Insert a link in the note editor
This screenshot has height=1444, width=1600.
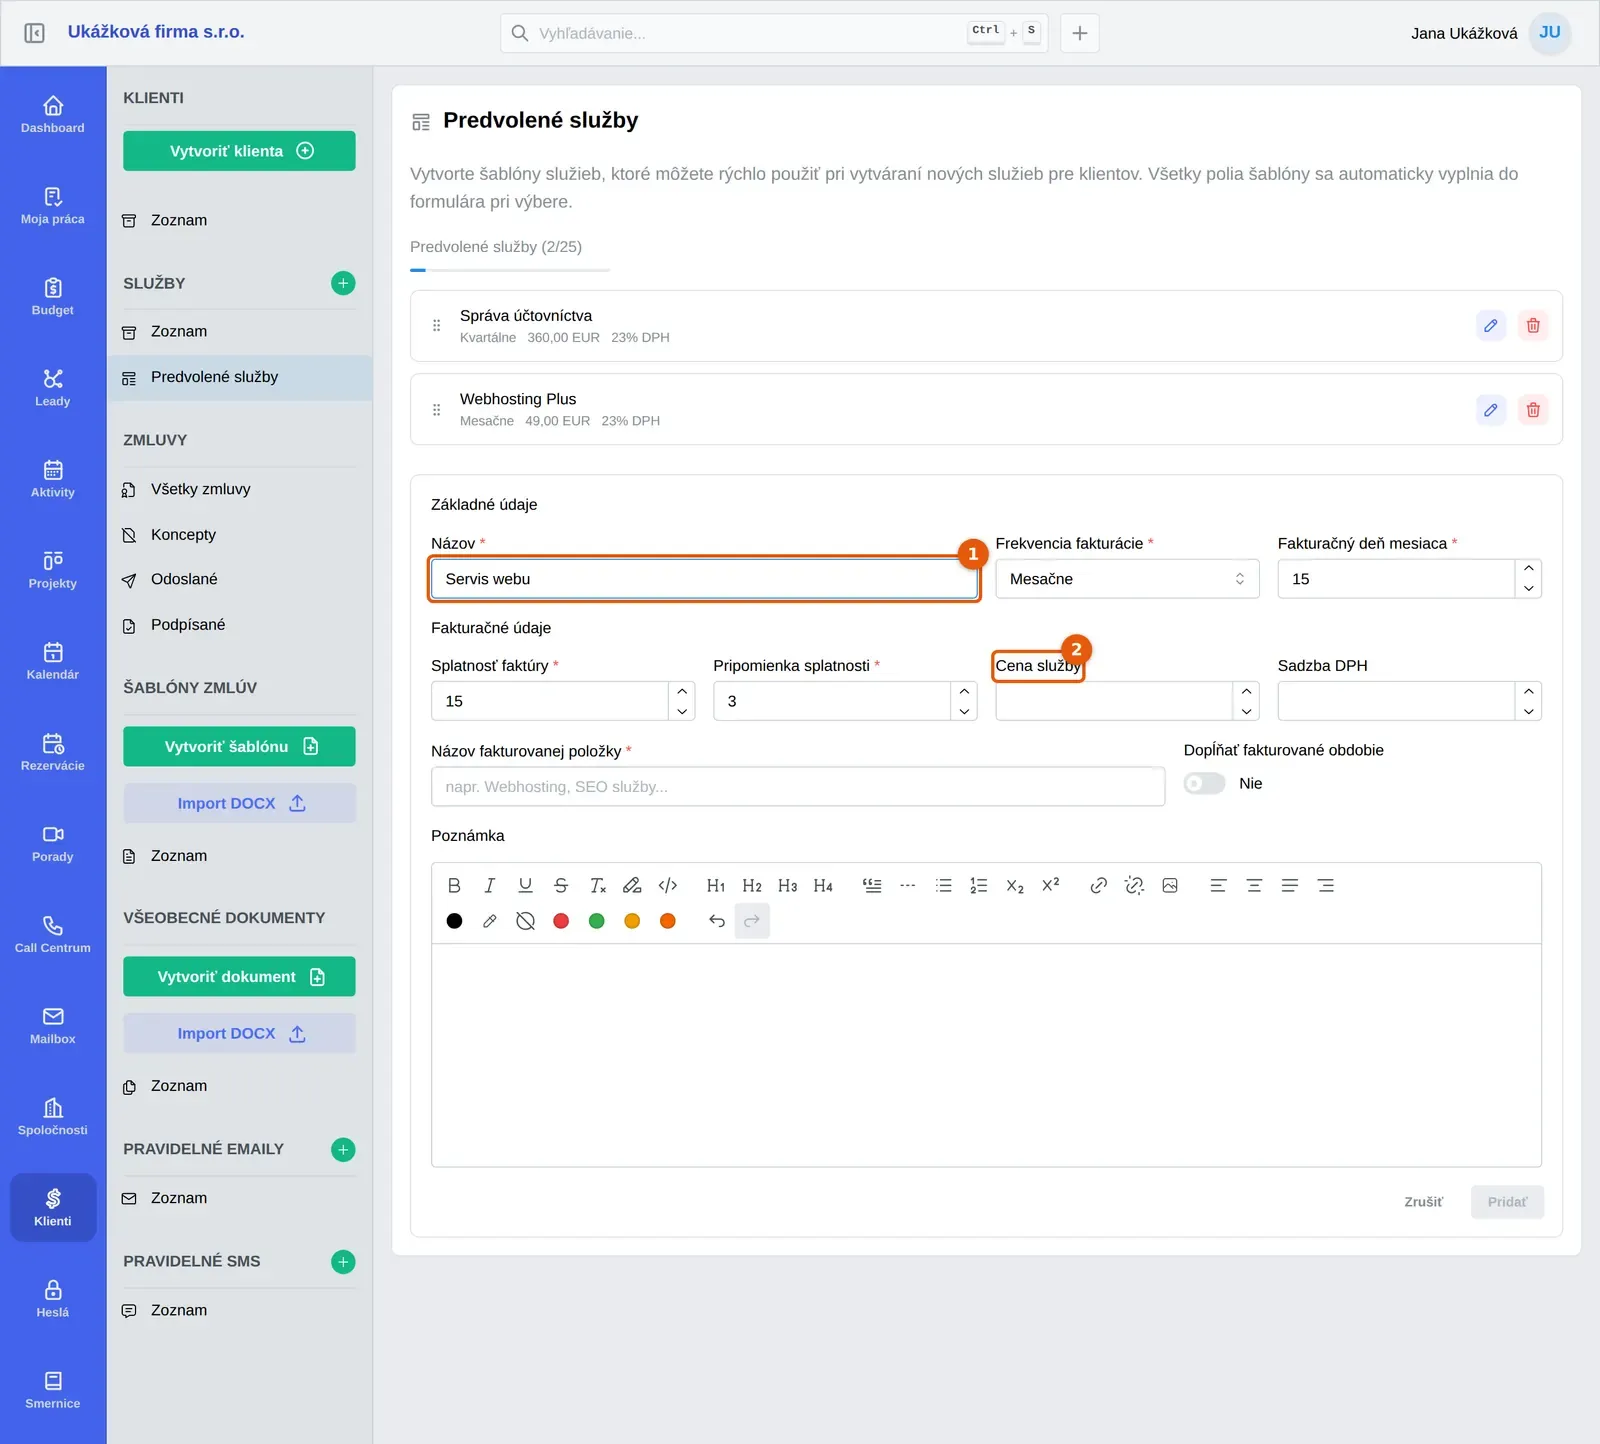tap(1098, 885)
